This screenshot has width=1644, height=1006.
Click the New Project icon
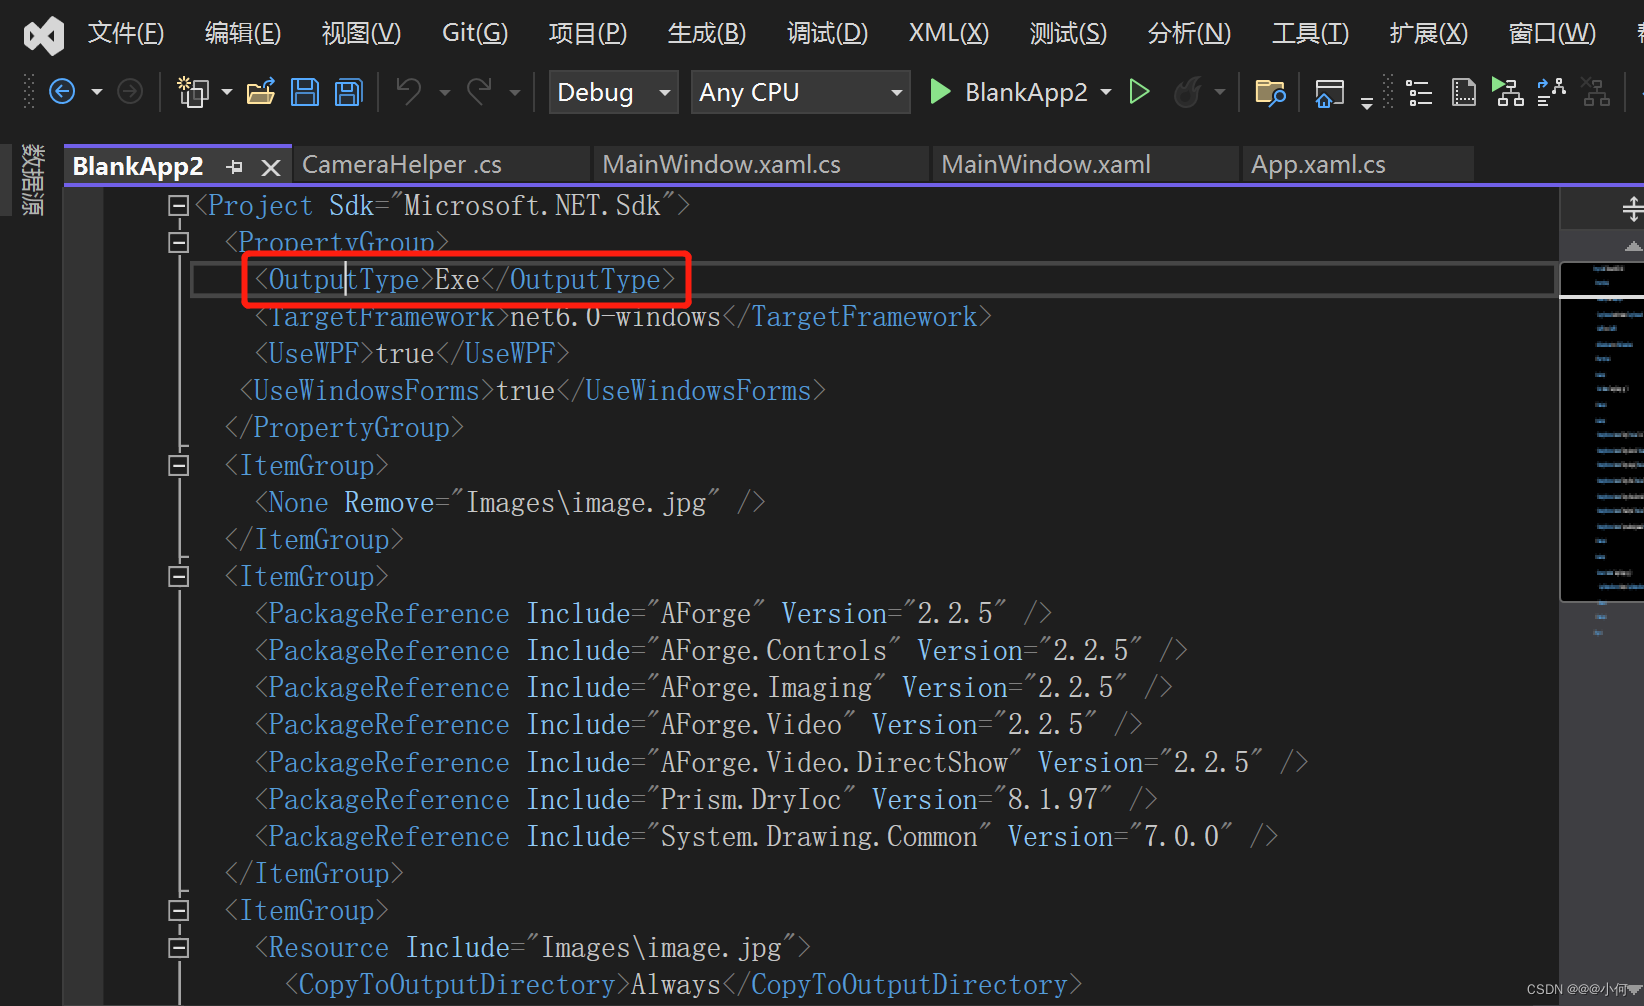tap(192, 92)
